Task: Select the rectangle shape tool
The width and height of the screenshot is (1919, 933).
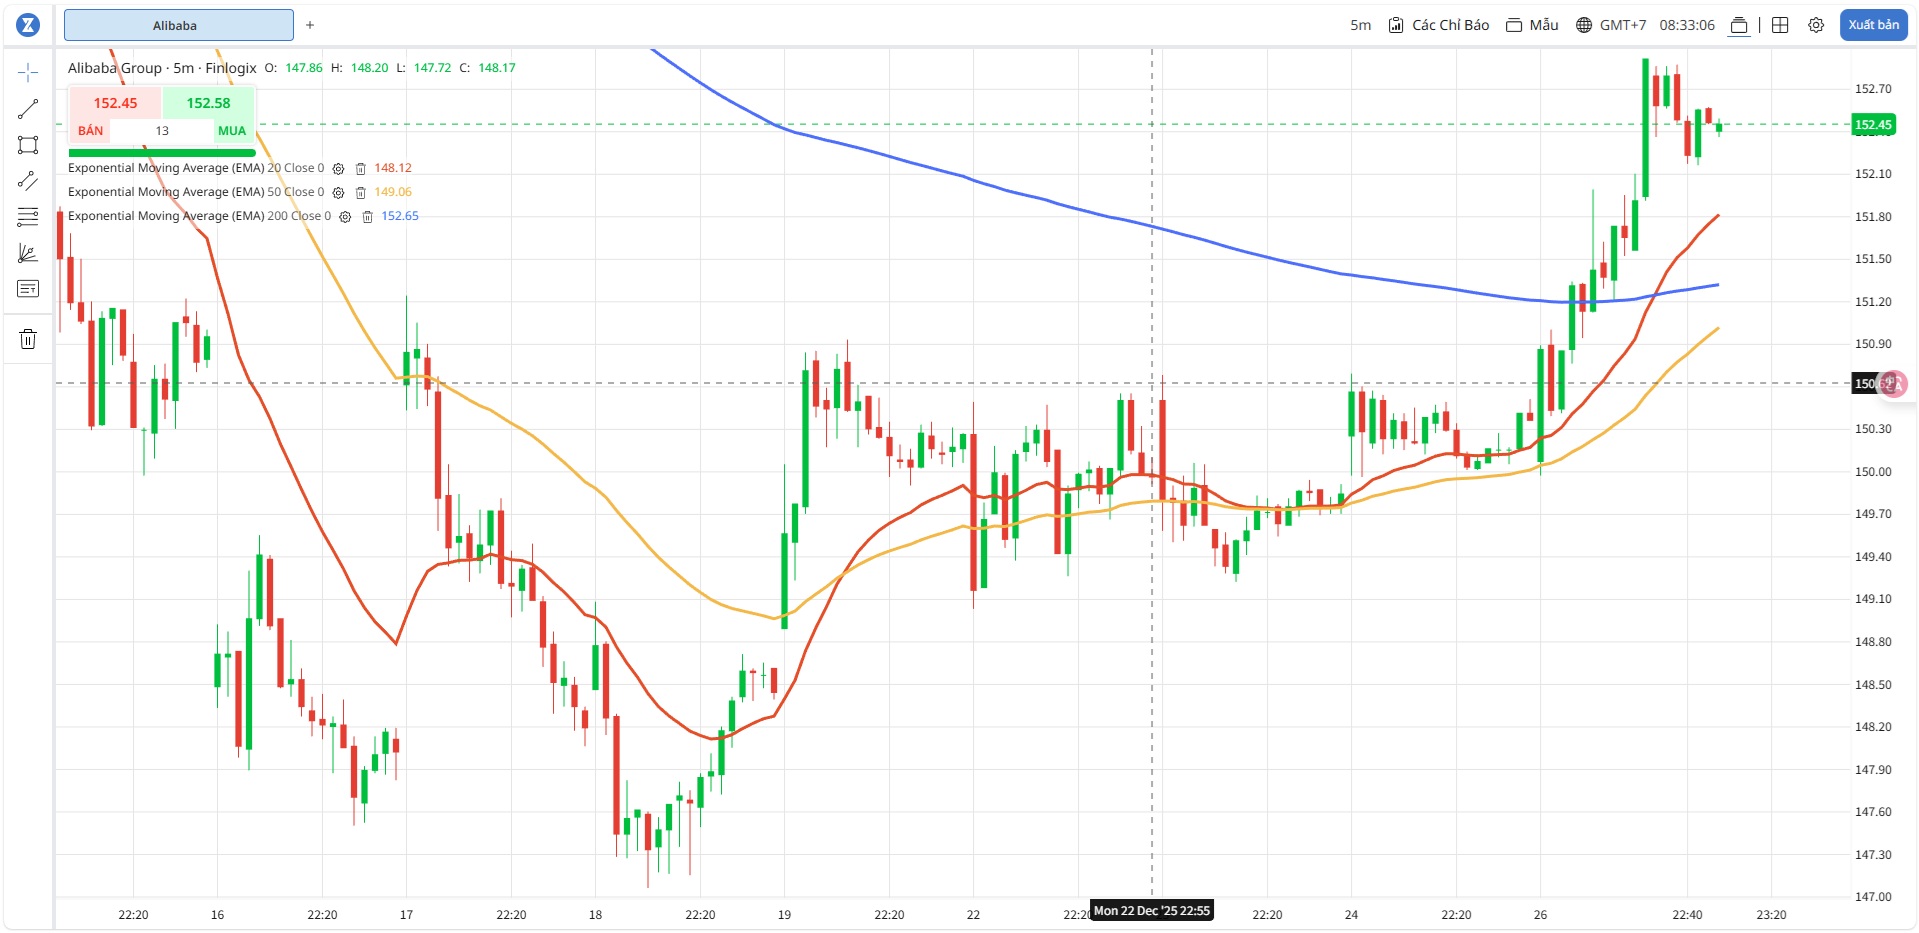Action: (x=28, y=145)
